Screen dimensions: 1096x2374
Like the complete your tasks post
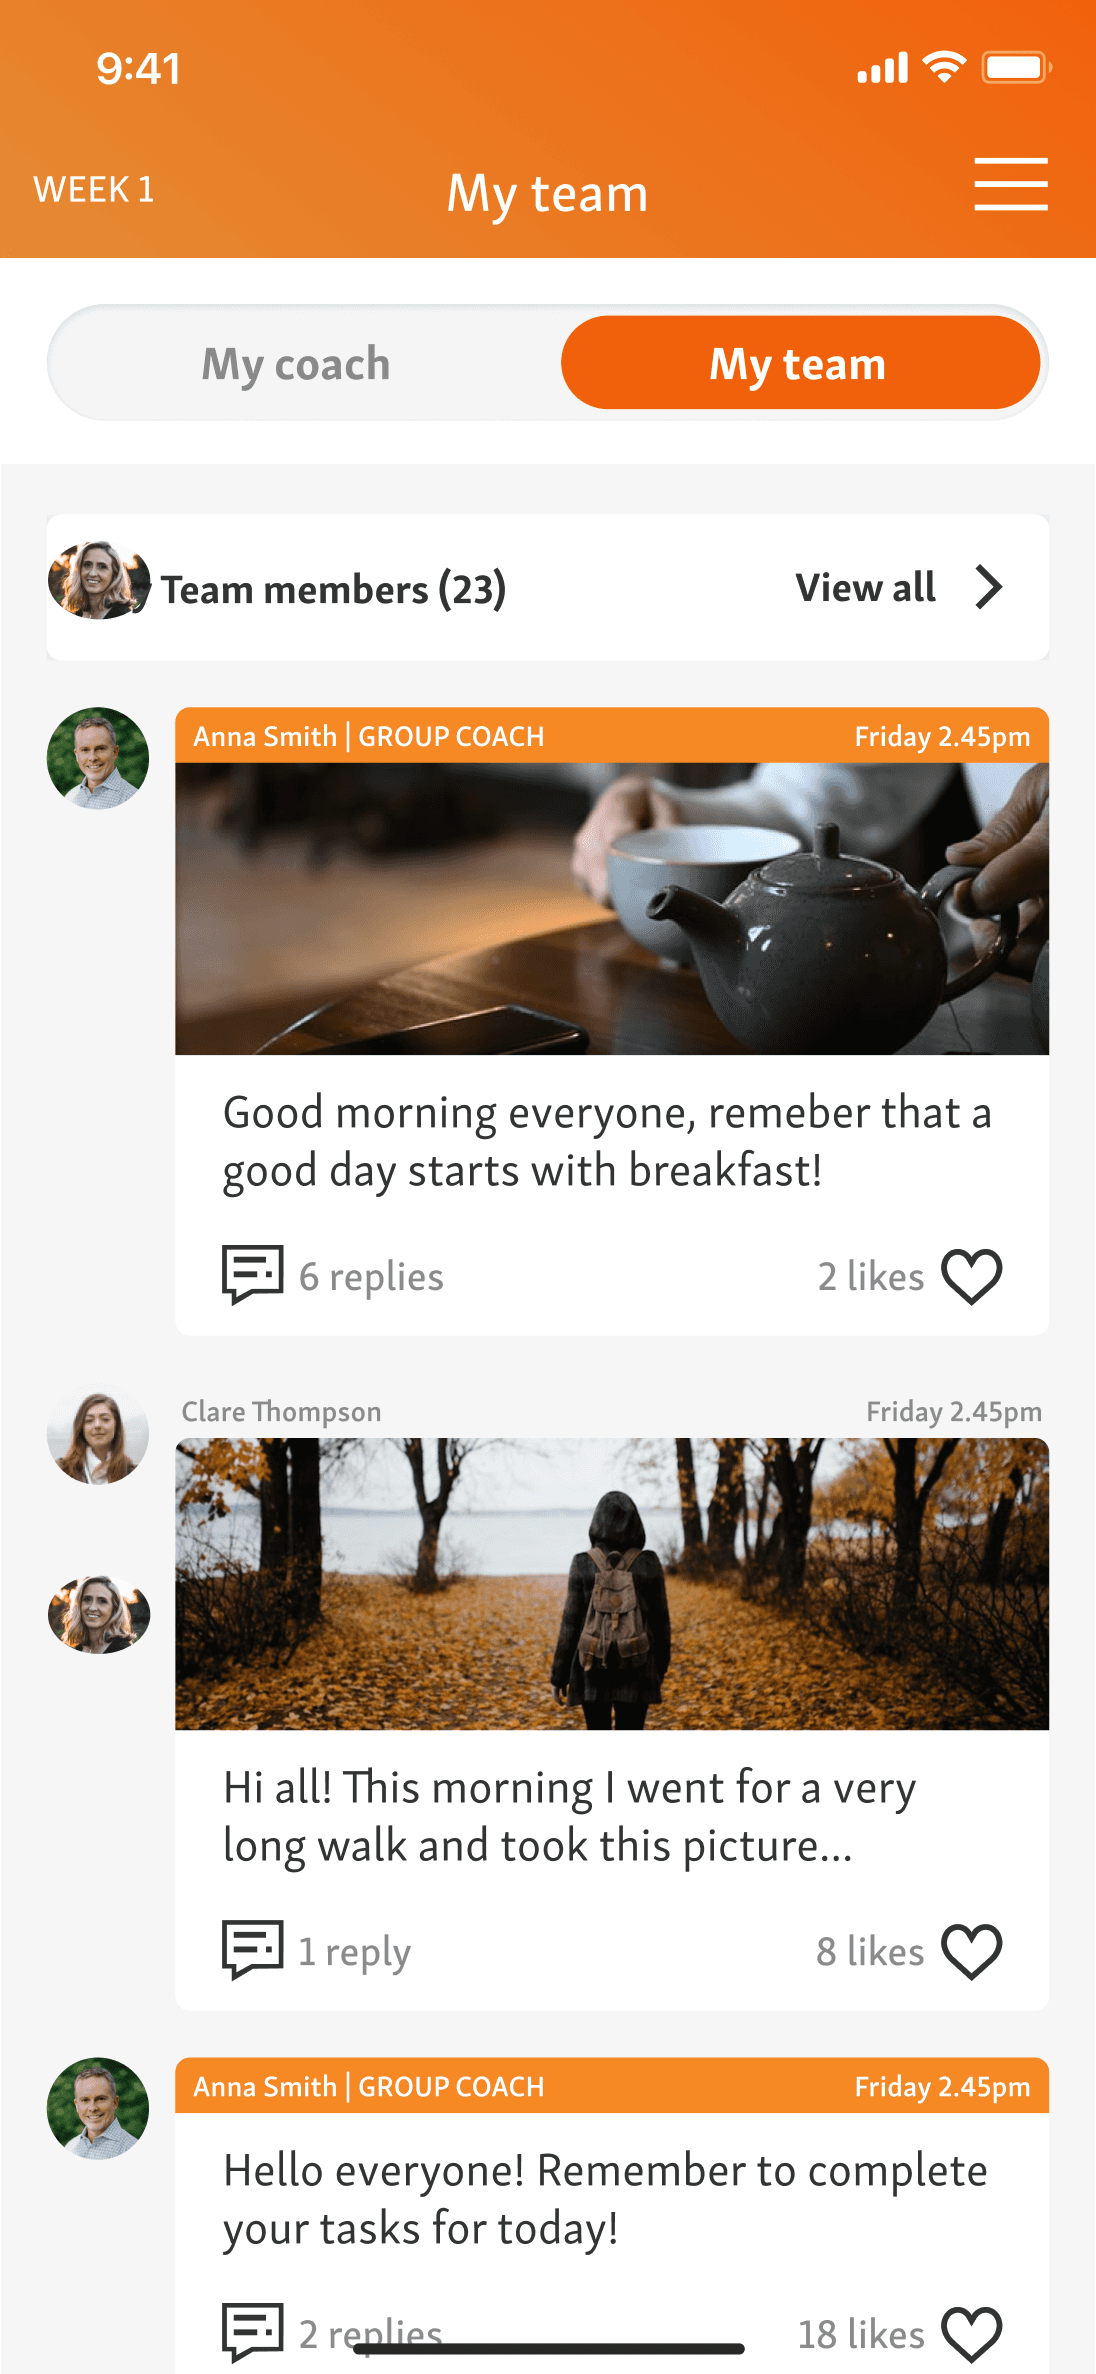tap(972, 2334)
